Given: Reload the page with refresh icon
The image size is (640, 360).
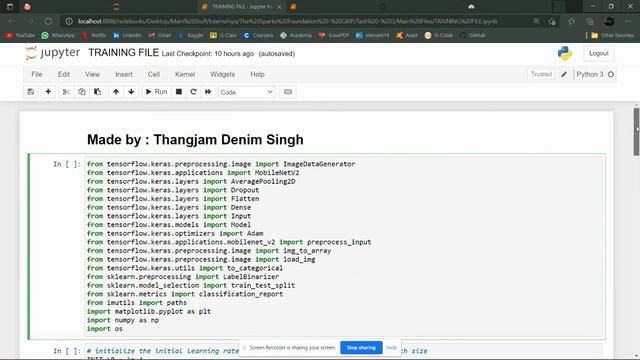Looking at the screenshot, I should click(x=49, y=21).
